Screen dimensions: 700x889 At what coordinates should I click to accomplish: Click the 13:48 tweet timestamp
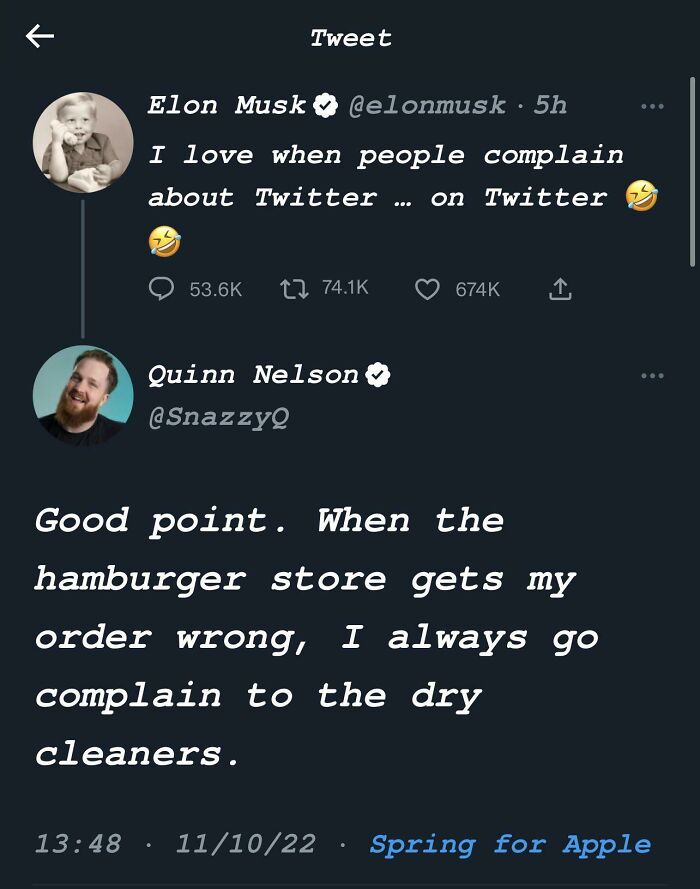(x=77, y=844)
